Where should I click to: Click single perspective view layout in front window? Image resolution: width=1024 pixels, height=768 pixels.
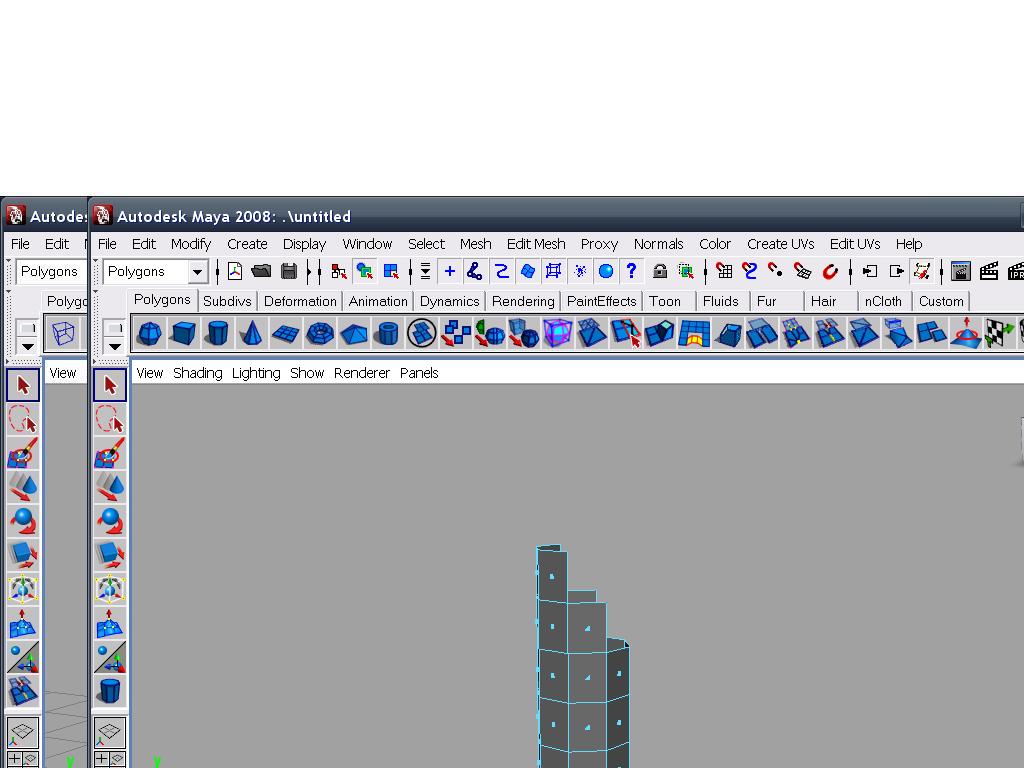click(110, 732)
